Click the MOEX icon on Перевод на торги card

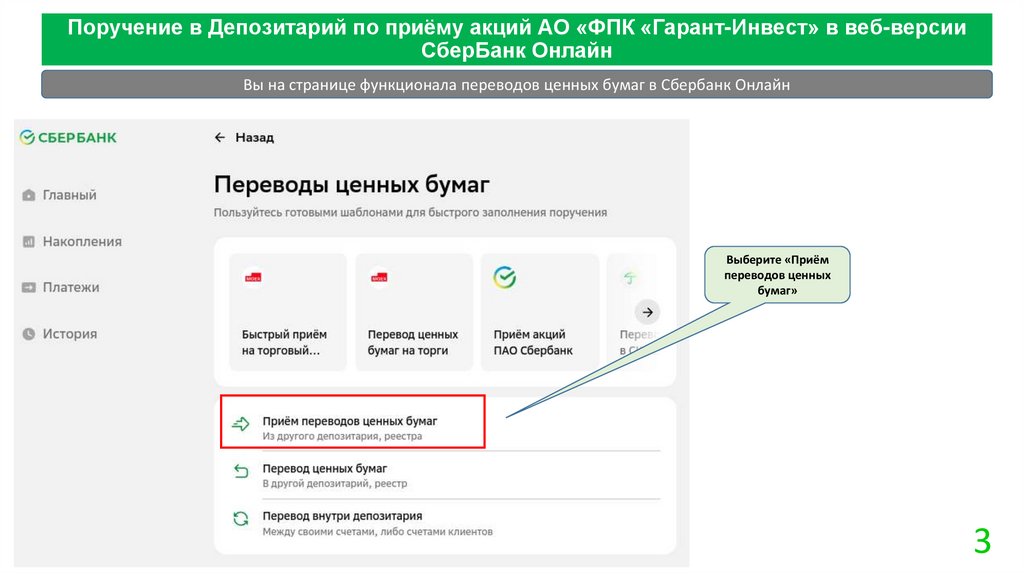point(379,278)
